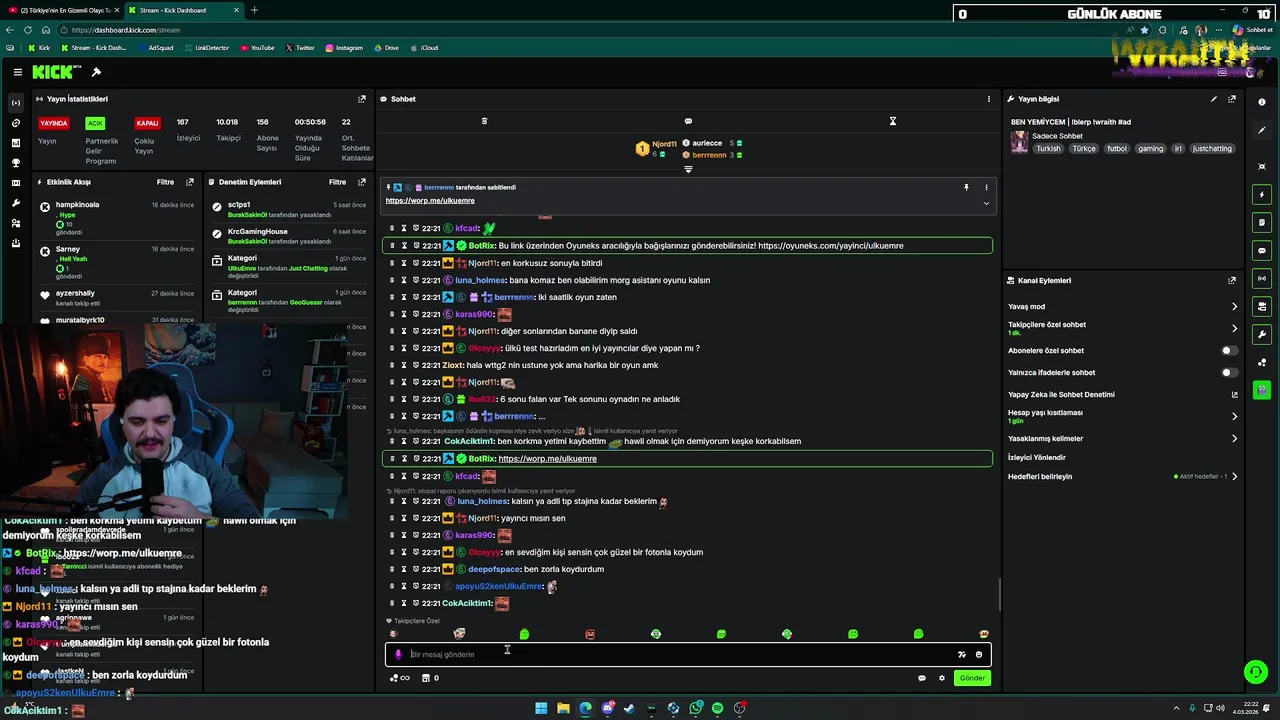This screenshot has width=1280, height=720.
Task: Open the hamburger menu beside the Kick logo
Action: coord(18,72)
